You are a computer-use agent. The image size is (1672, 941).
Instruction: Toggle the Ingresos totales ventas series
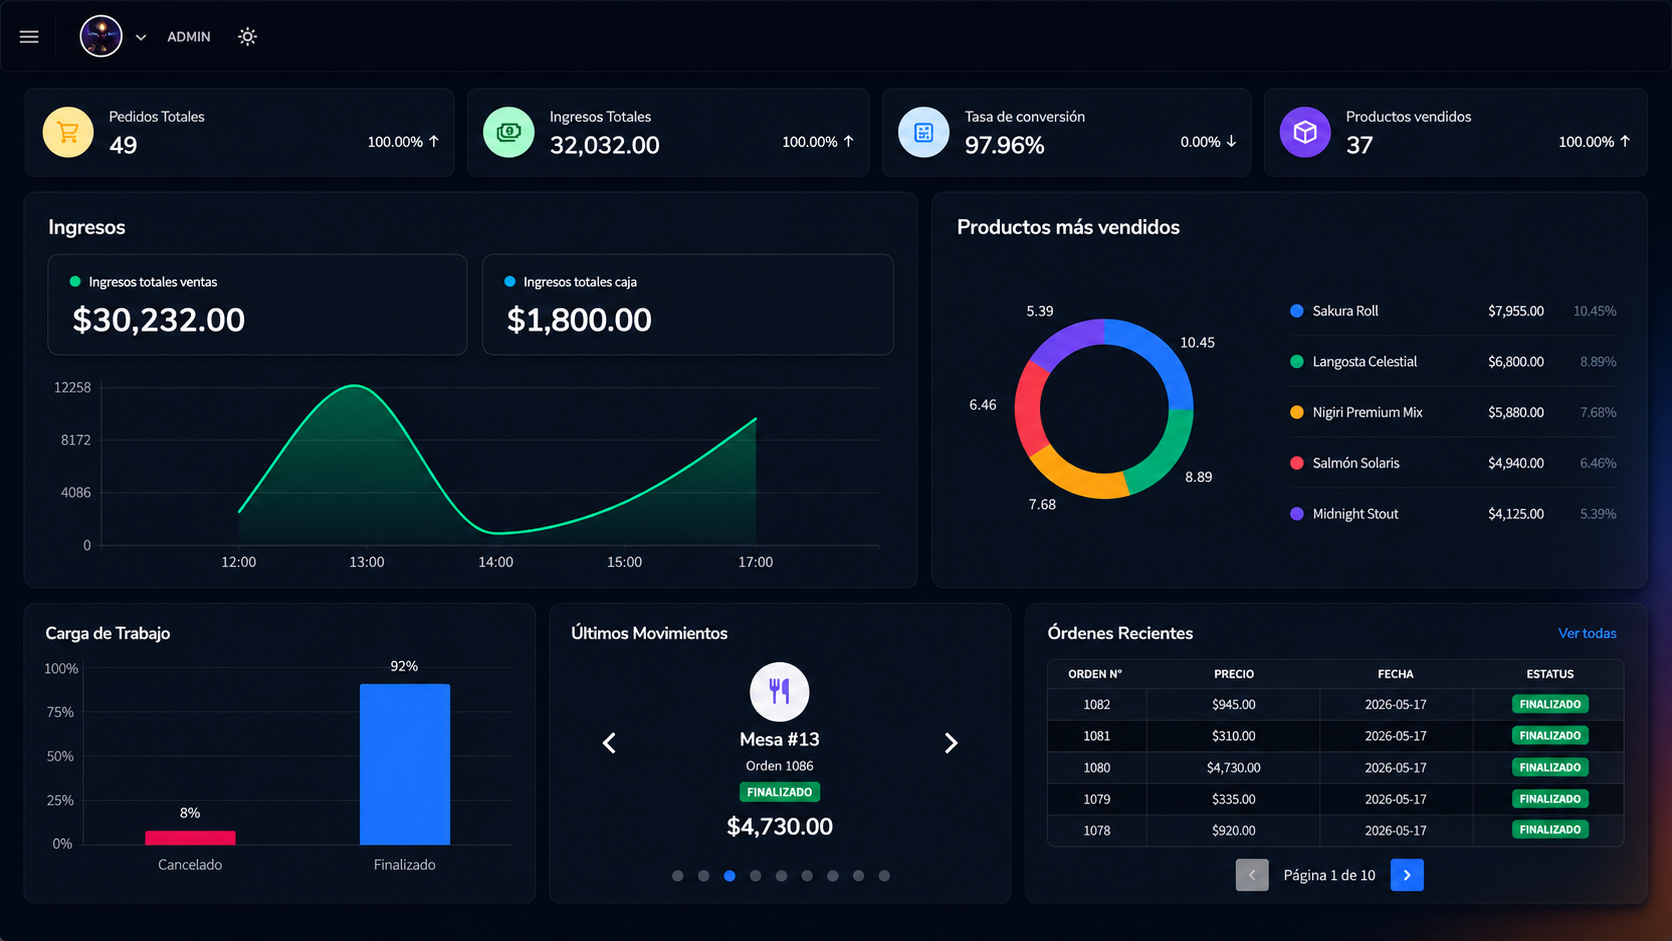coord(143,282)
